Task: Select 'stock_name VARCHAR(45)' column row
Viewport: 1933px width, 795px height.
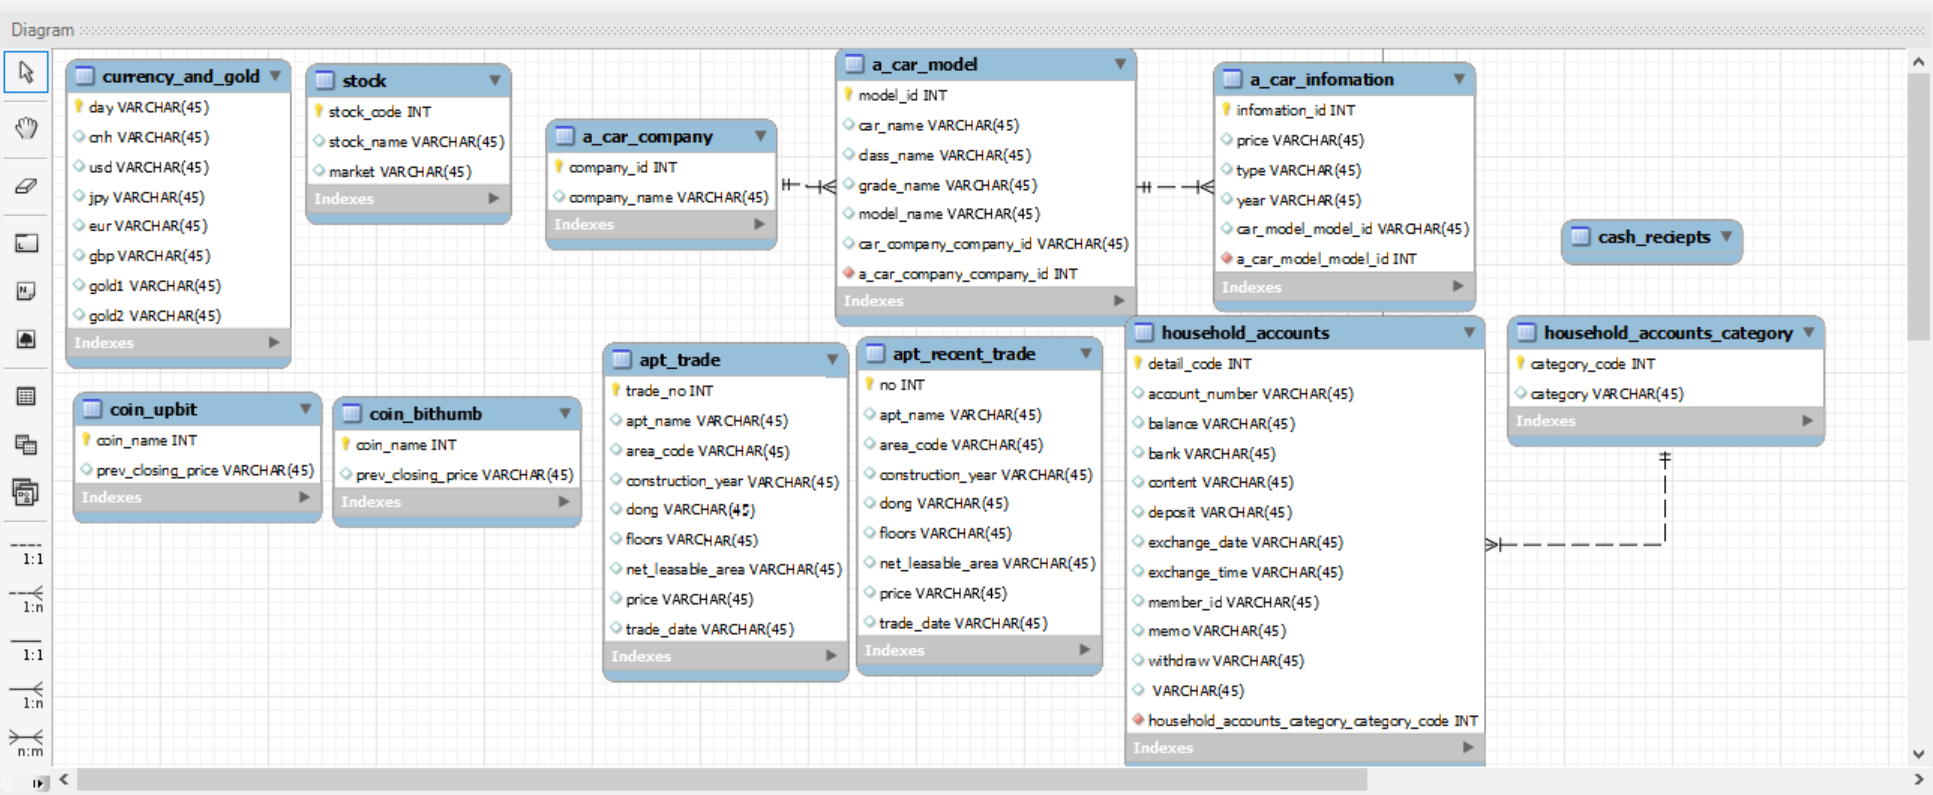Action: click(408, 141)
